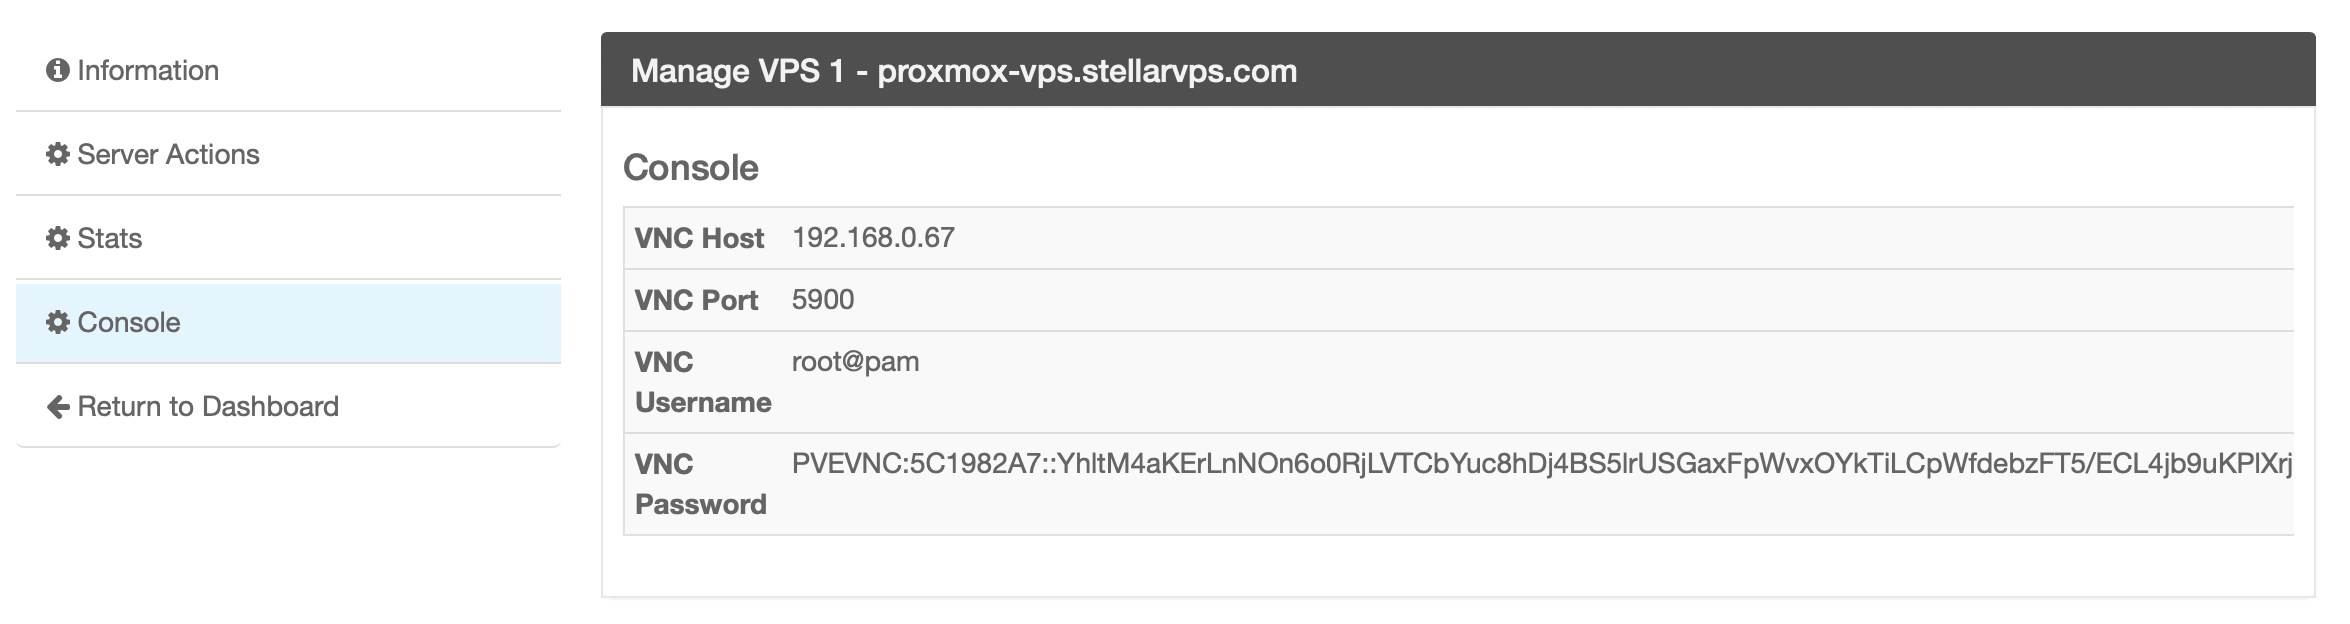Click the VNC Port value 5900
The height and width of the screenshot is (624, 2350).
point(823,300)
